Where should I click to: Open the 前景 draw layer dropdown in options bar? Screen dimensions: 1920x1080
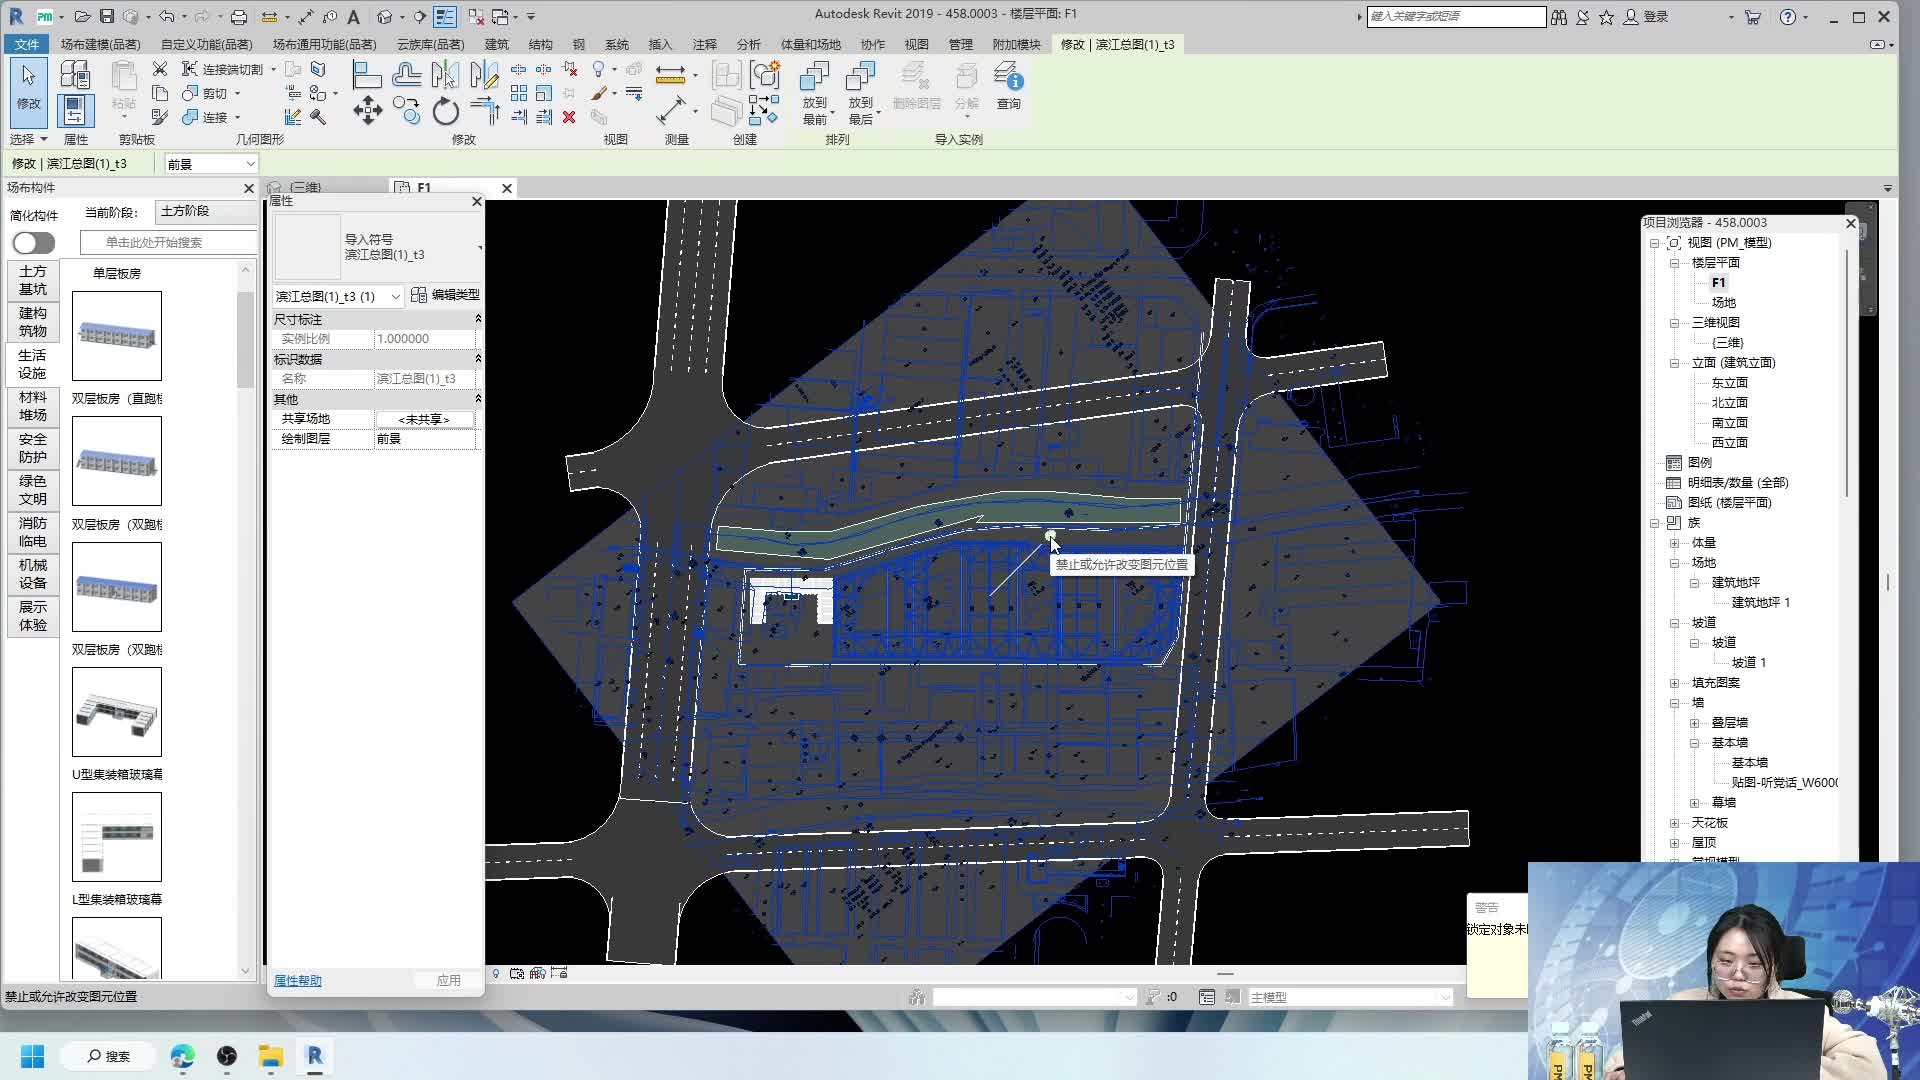tap(211, 164)
